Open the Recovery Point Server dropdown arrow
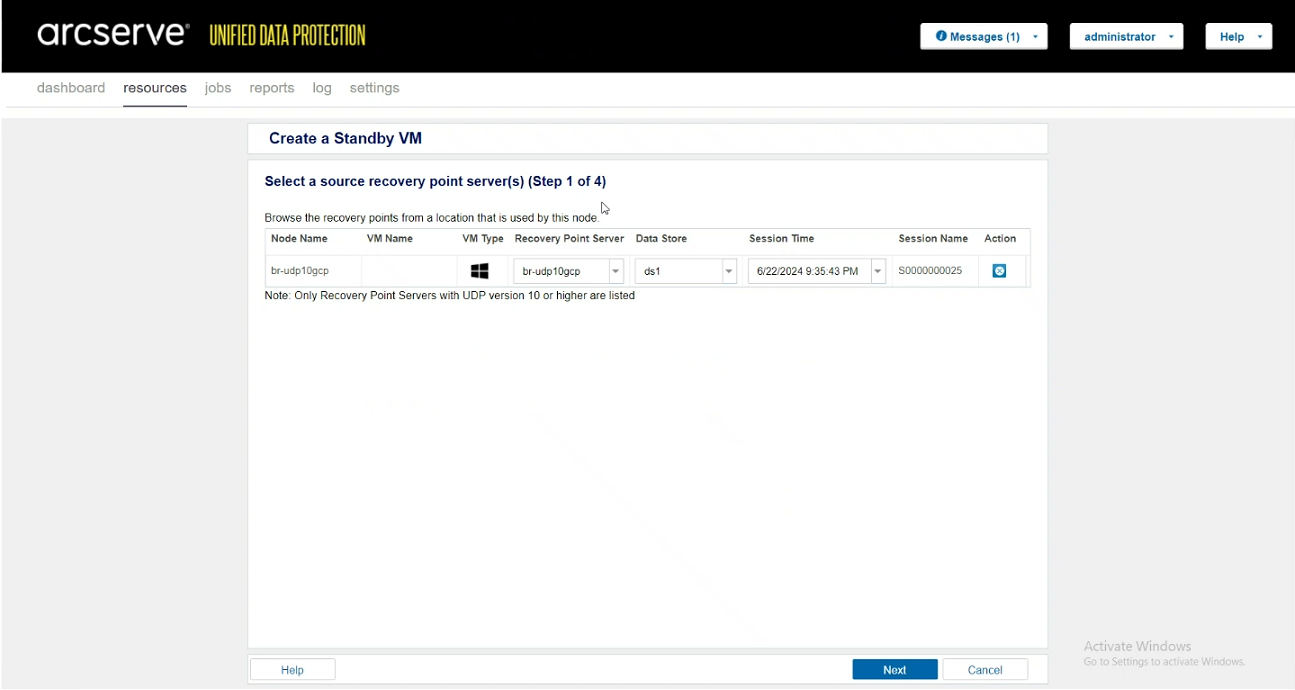 [x=616, y=271]
